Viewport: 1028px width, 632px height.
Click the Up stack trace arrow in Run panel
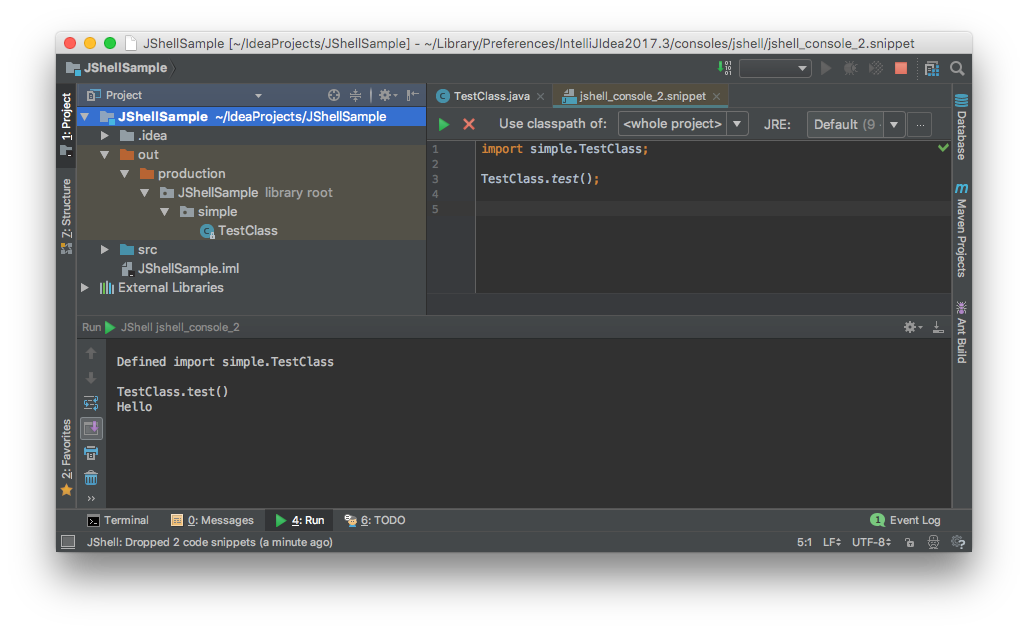point(91,353)
